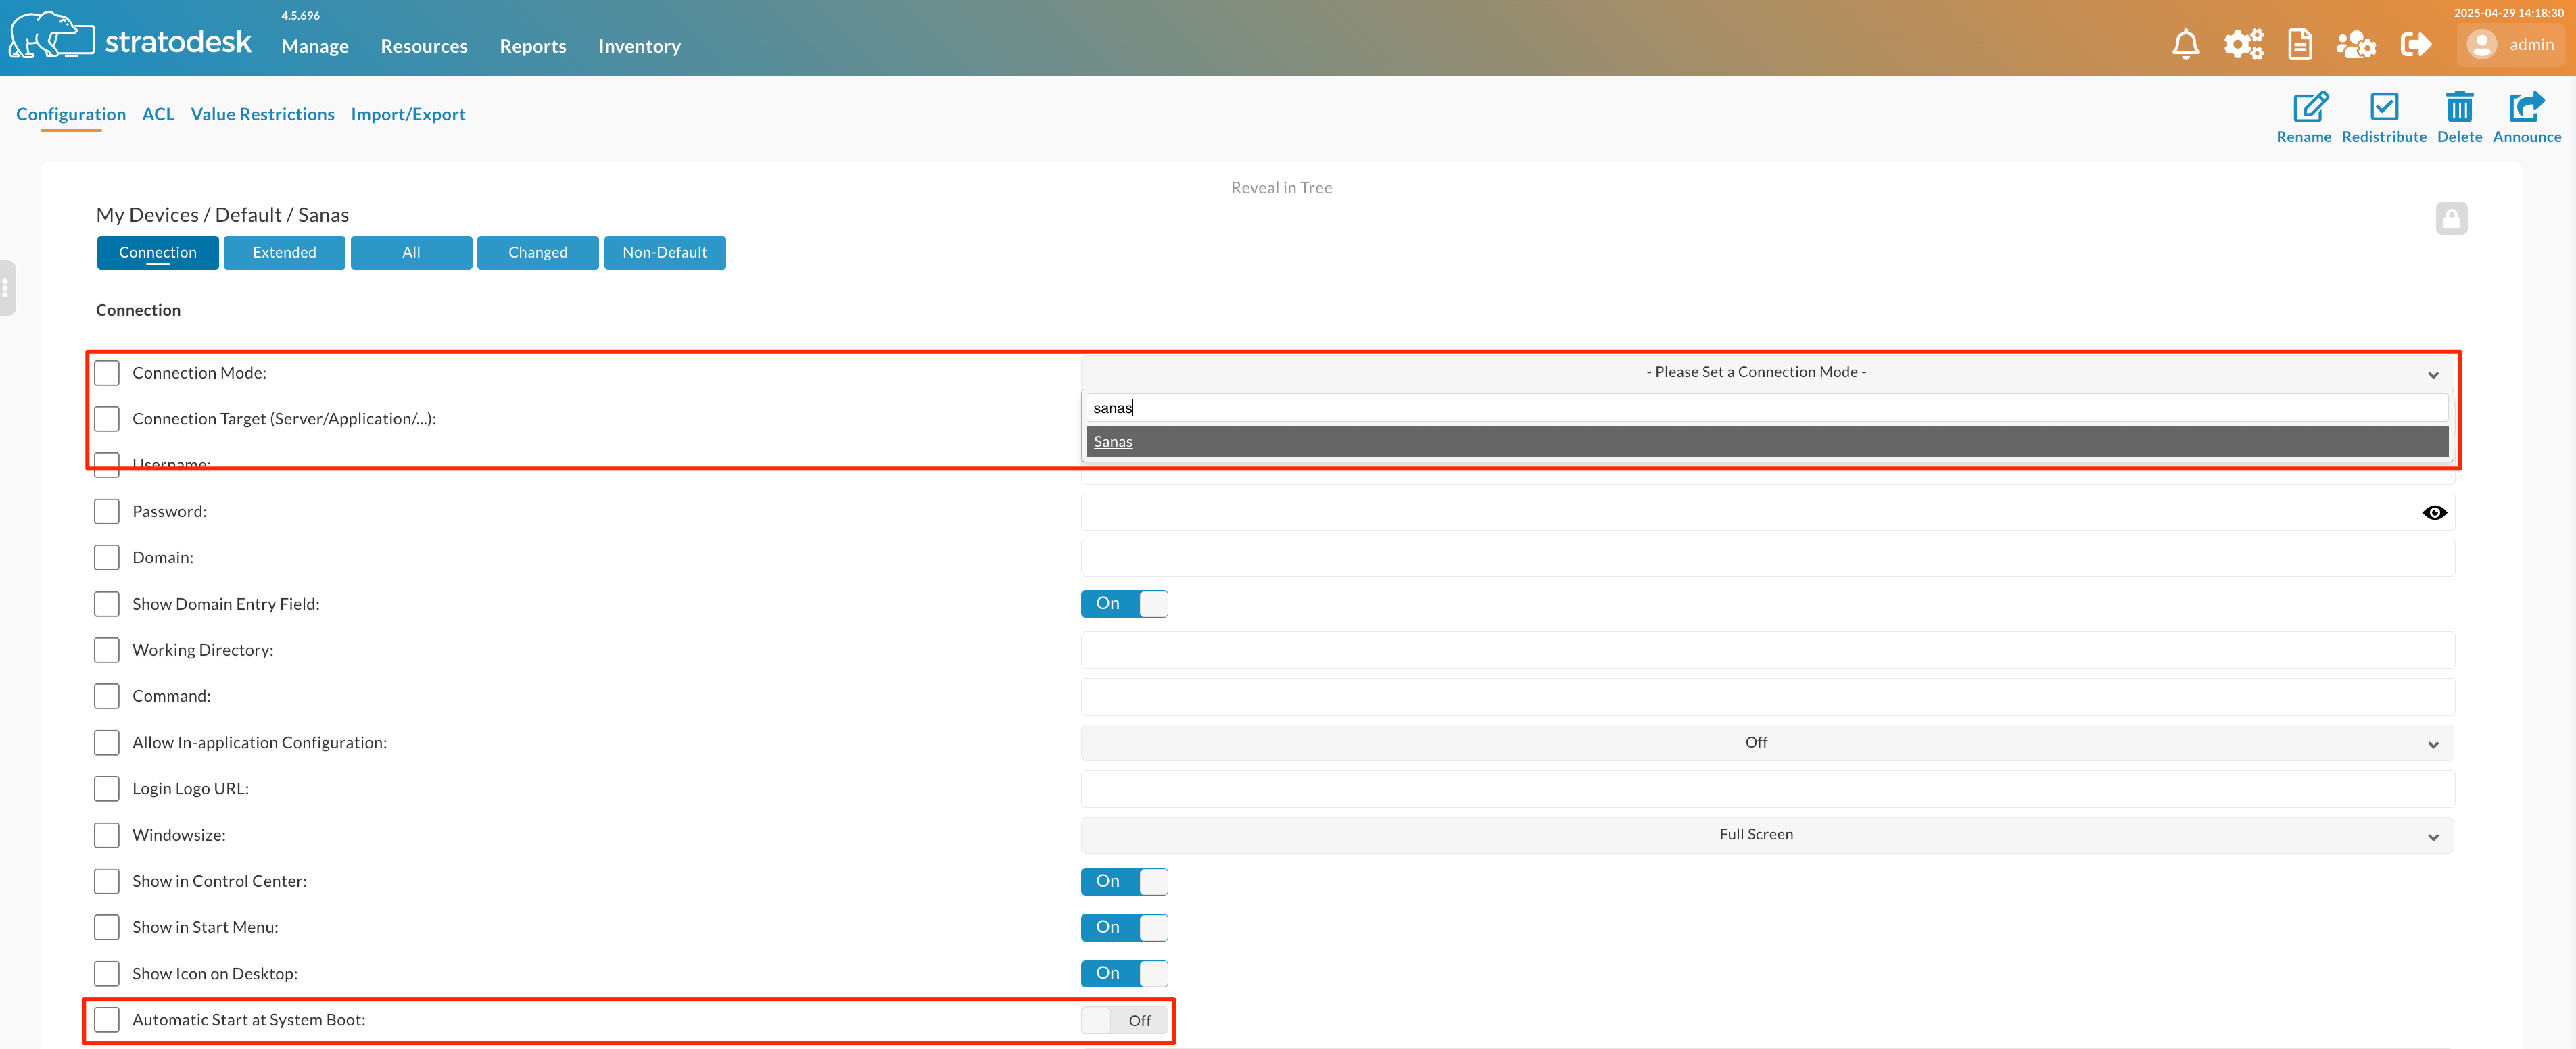Click the Rename icon
The image size is (2576, 1049).
(x=2309, y=107)
